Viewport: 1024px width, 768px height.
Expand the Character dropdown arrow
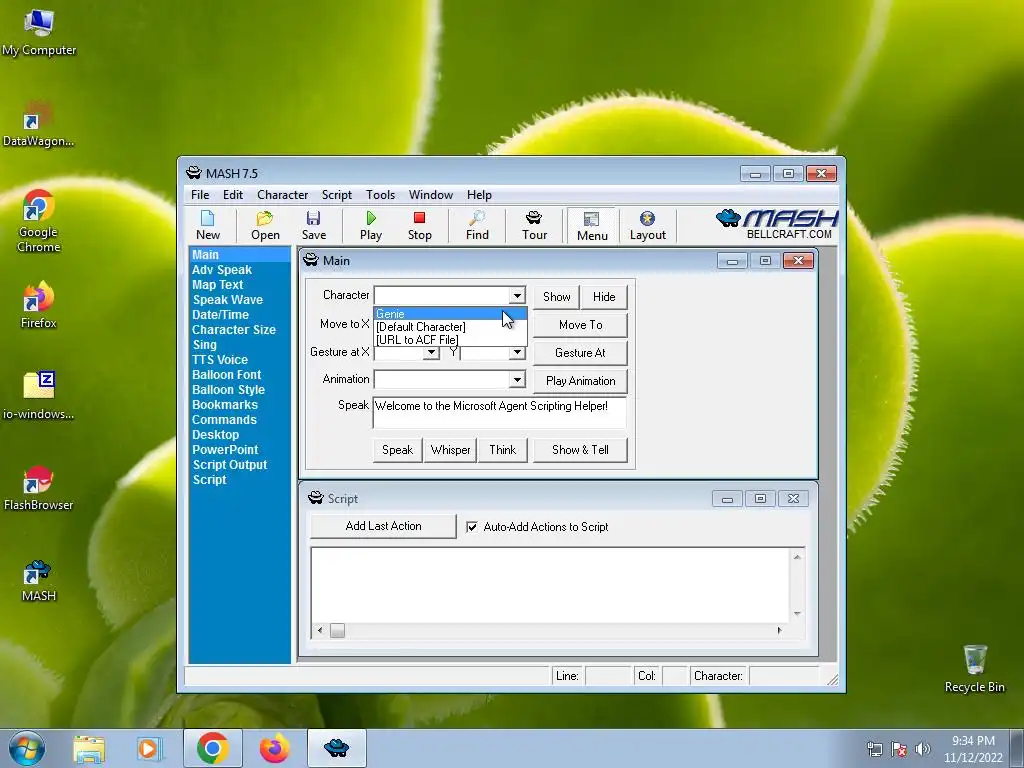click(x=517, y=296)
